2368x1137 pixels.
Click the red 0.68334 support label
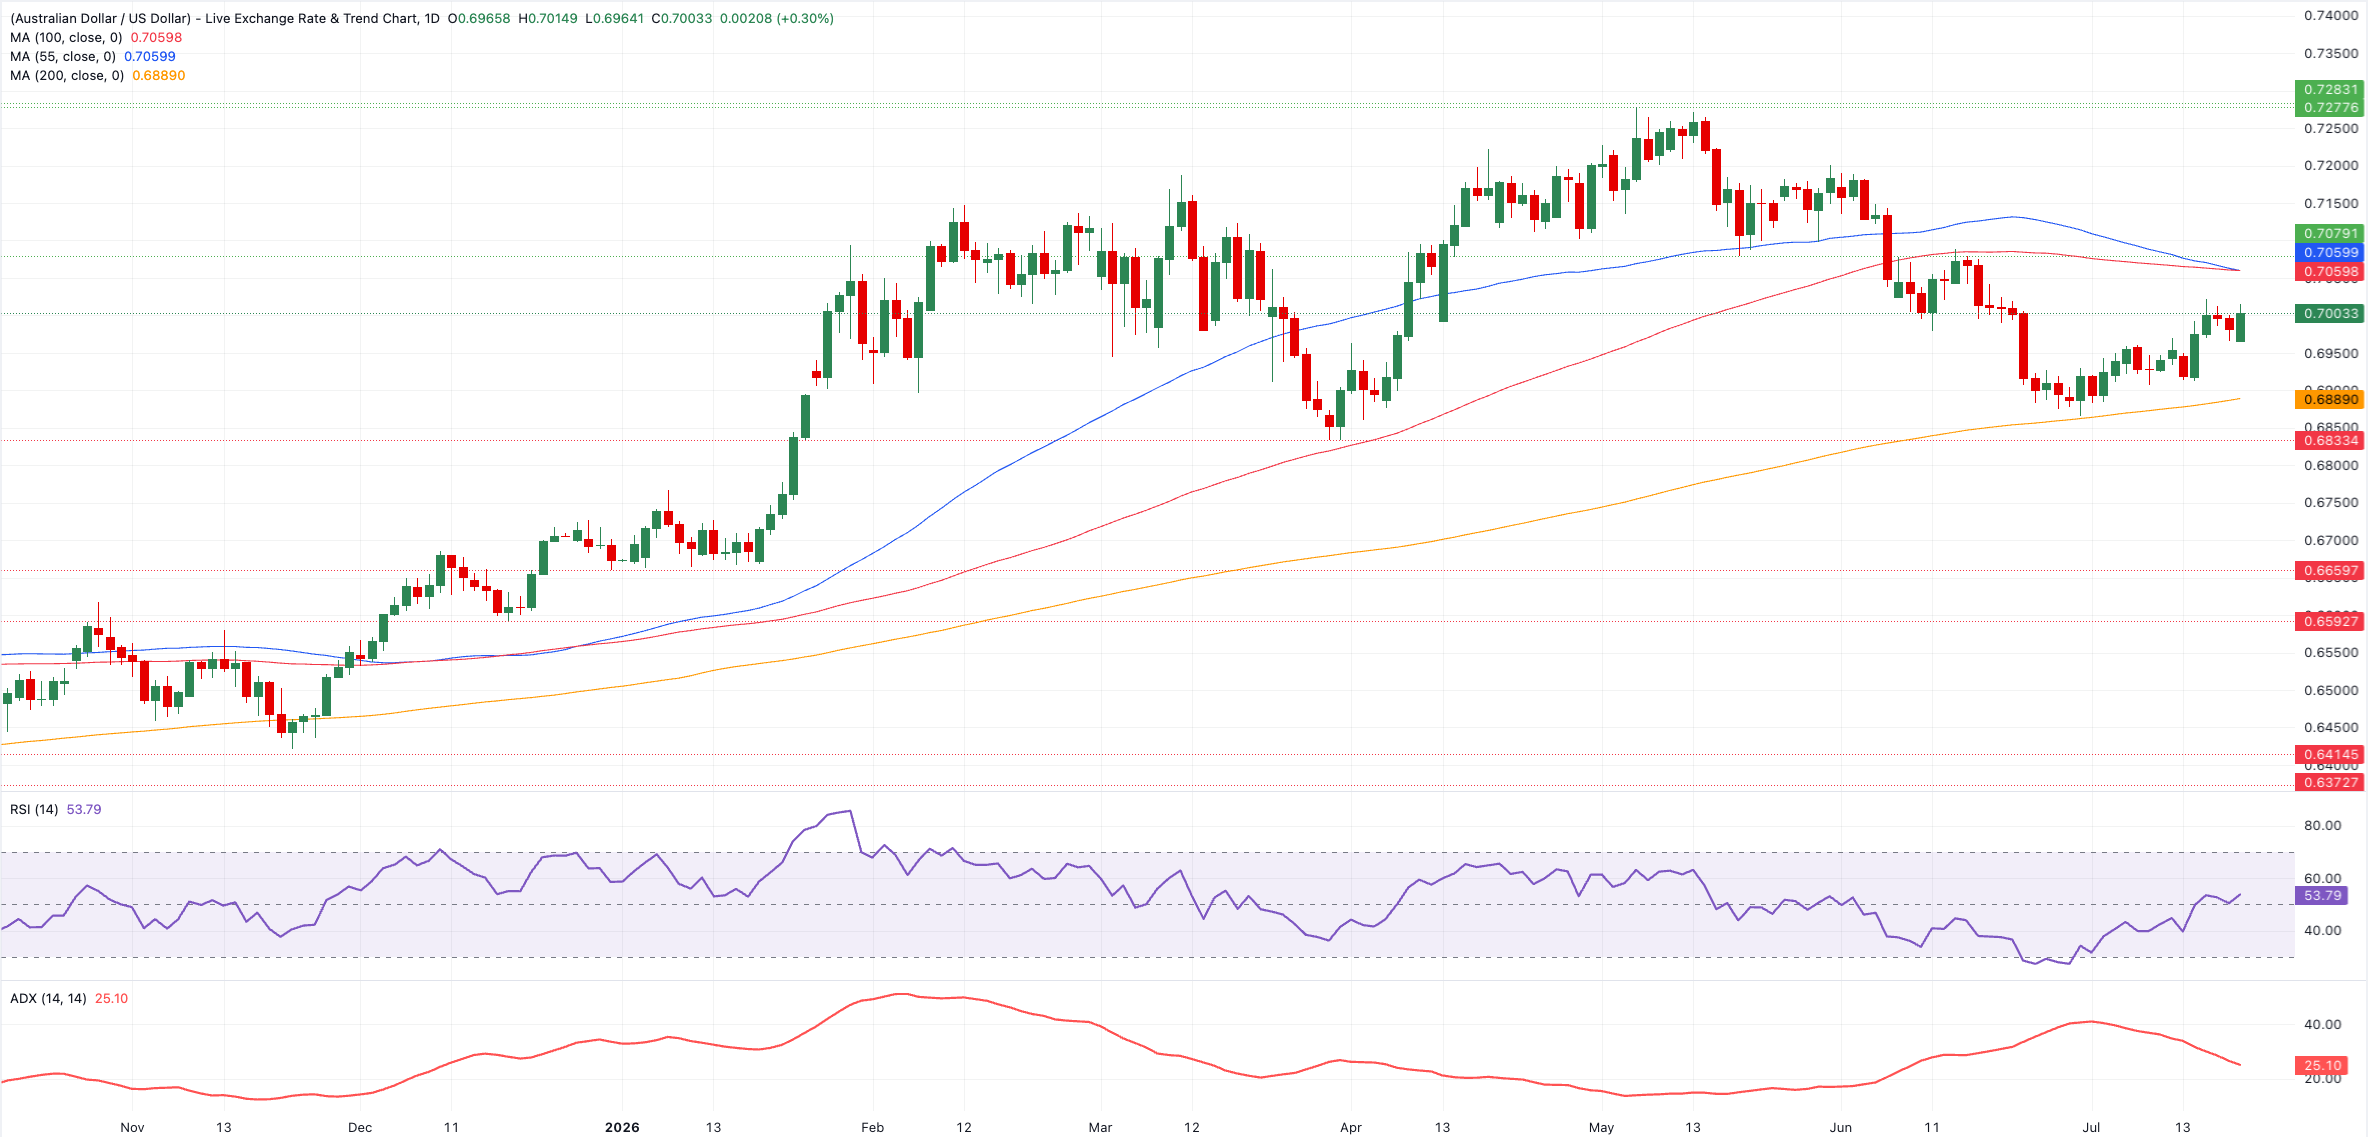coord(2330,440)
